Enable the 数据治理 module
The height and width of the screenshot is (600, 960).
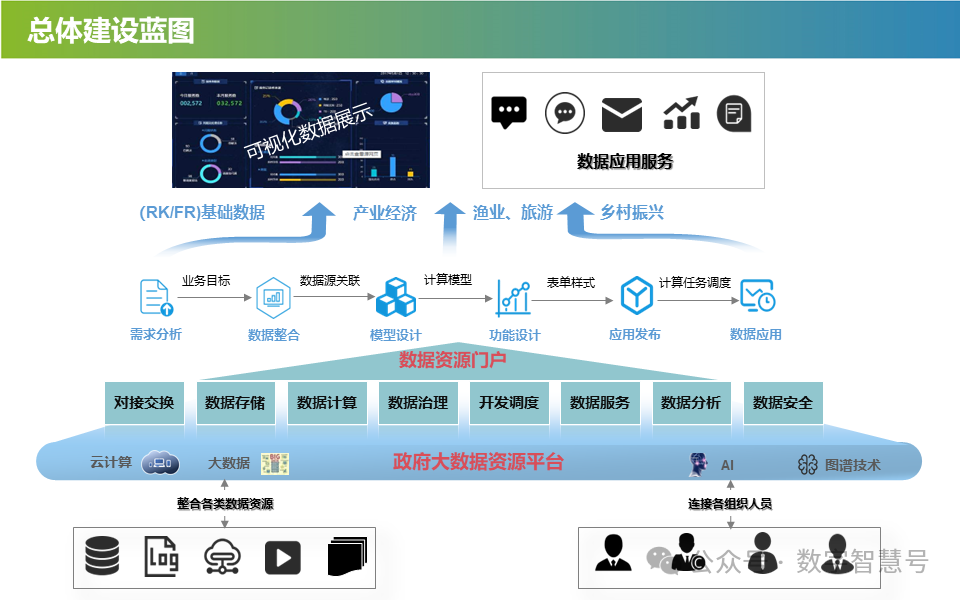(x=418, y=403)
